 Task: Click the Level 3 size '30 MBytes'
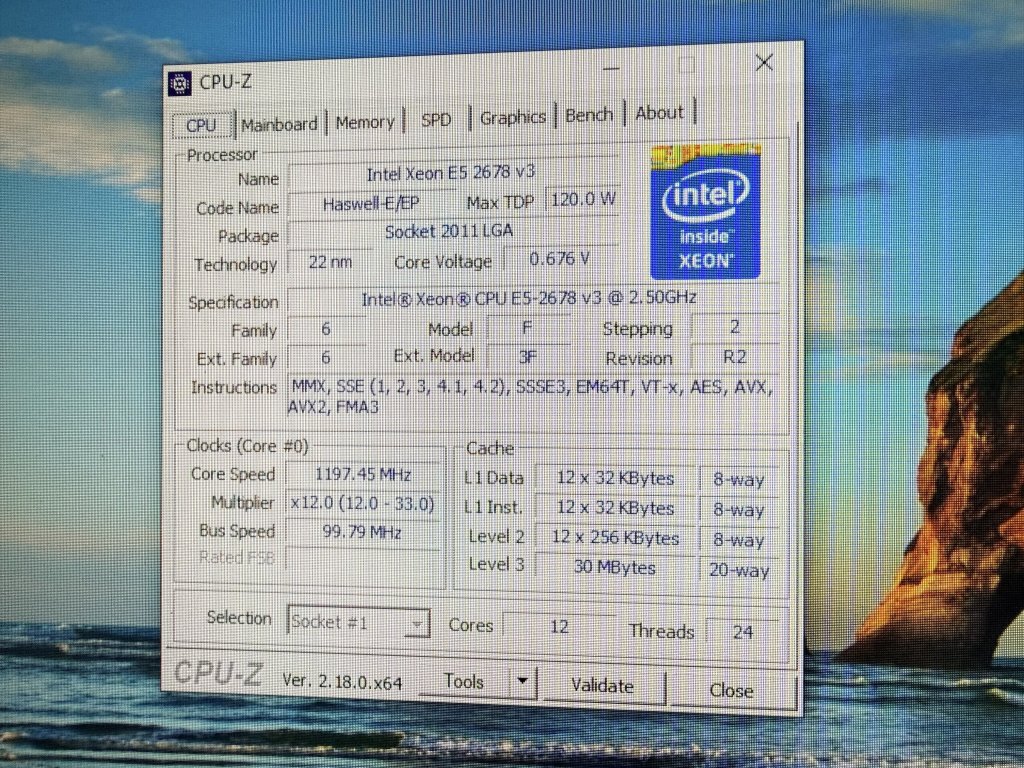click(615, 568)
